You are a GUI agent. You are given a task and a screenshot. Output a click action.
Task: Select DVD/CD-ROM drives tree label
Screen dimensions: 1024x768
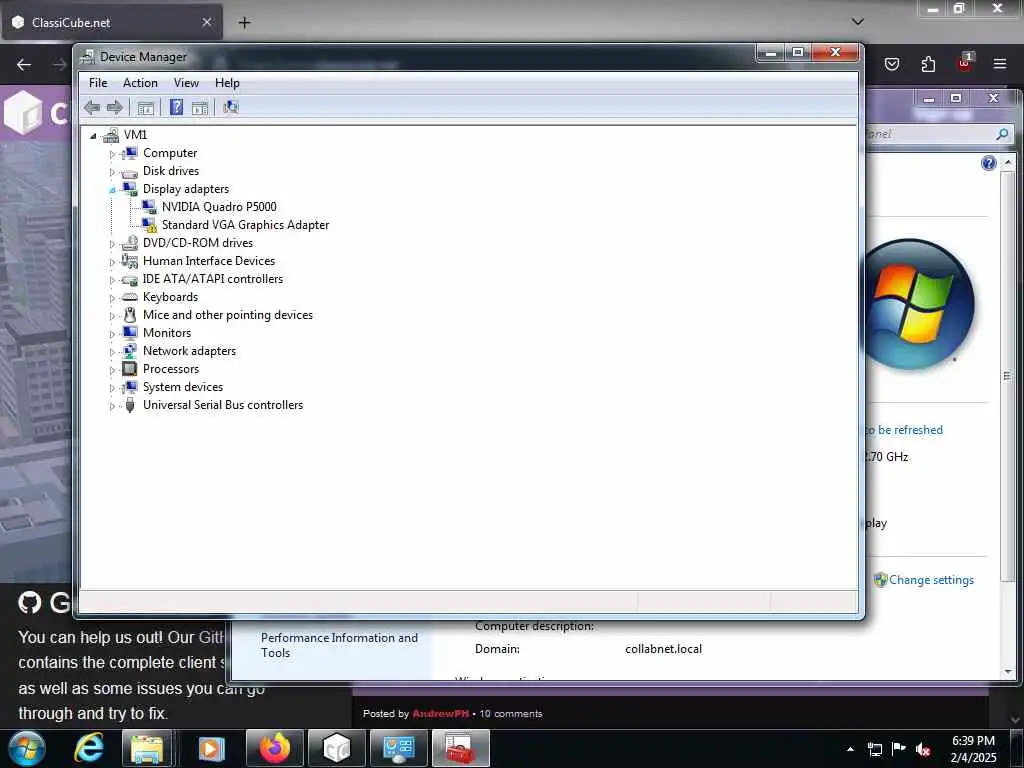(x=198, y=243)
